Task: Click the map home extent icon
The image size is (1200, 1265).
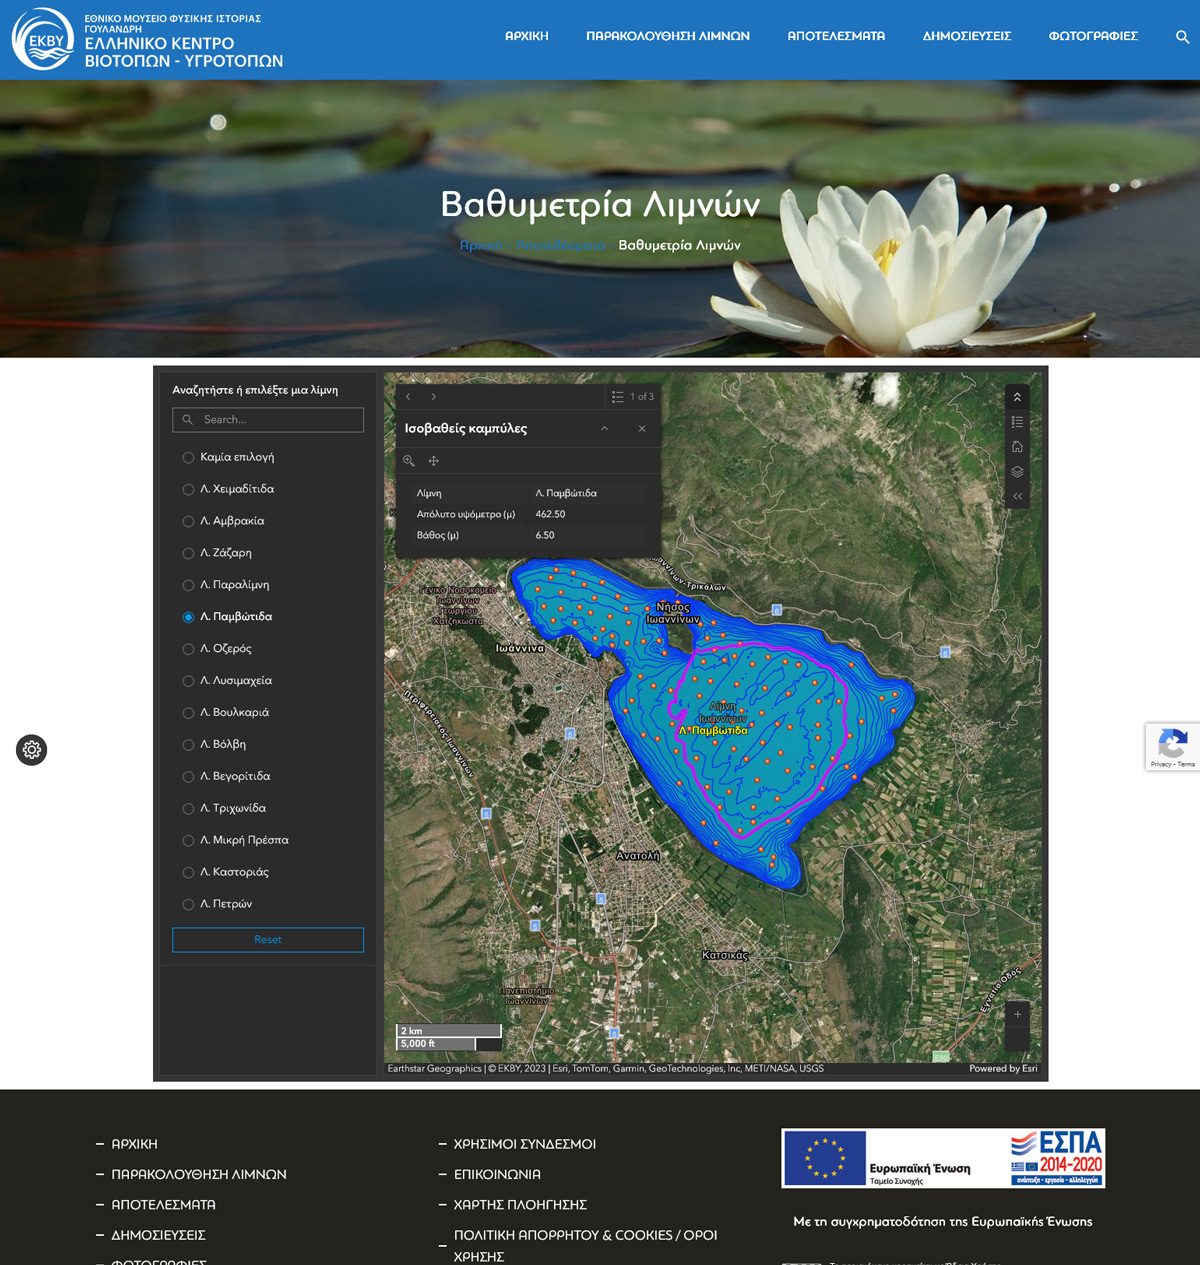Action: [x=1017, y=447]
